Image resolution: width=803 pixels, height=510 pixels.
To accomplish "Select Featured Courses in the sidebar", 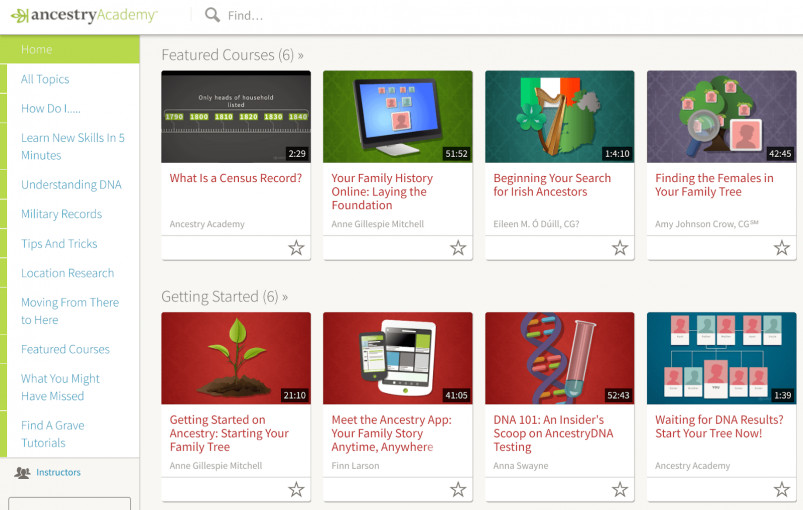I will 65,349.
